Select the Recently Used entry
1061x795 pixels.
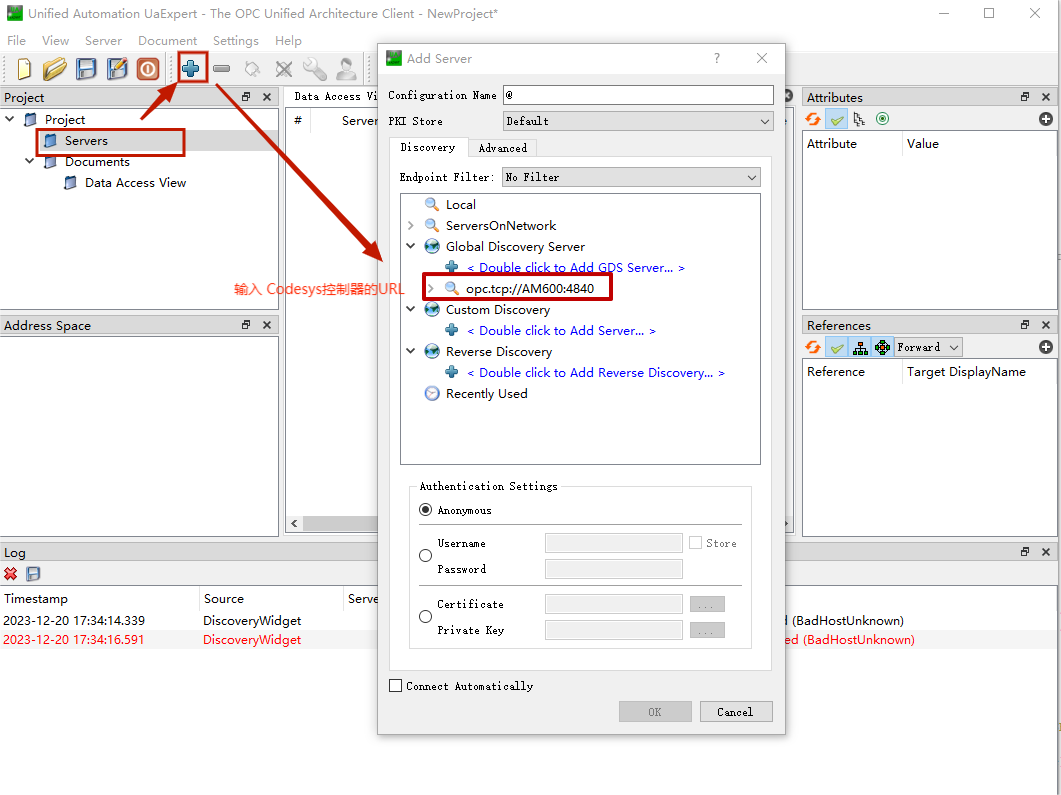click(x=486, y=393)
